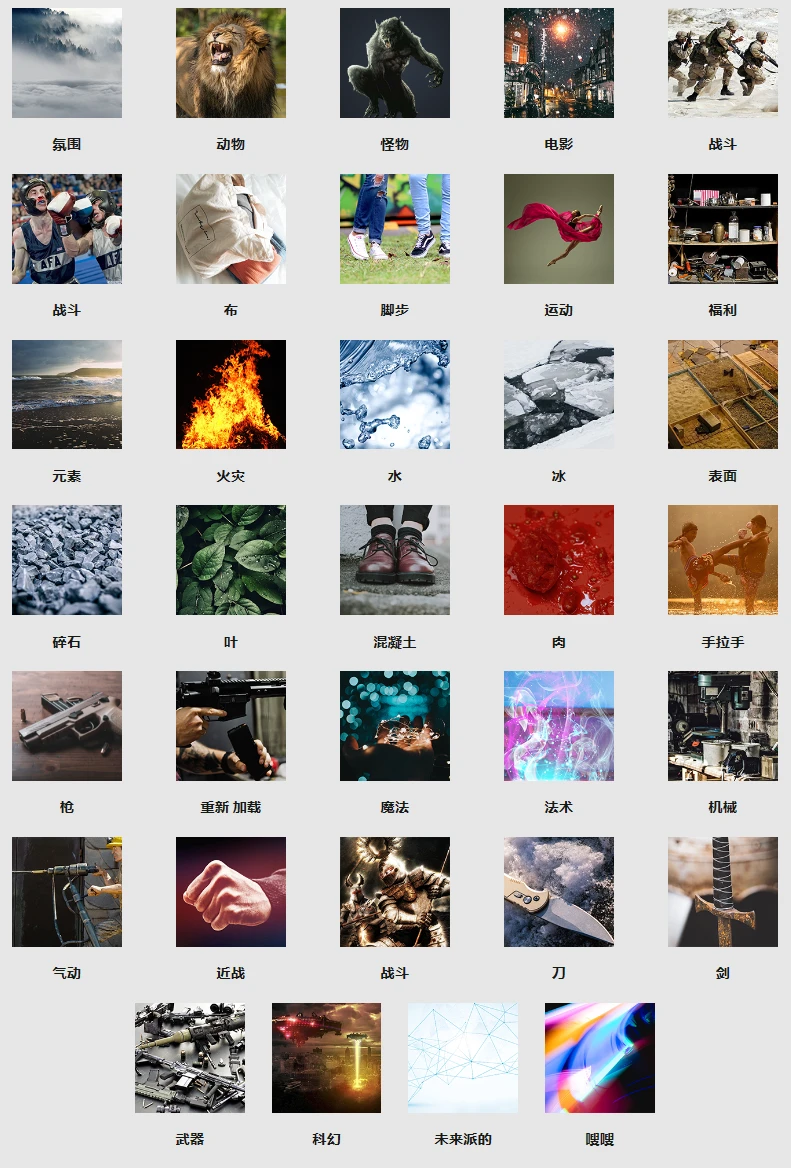The width and height of the screenshot is (791, 1168).
Task: Select the werewolf 怪物 thumbnail
Action: pyautogui.click(x=395, y=63)
